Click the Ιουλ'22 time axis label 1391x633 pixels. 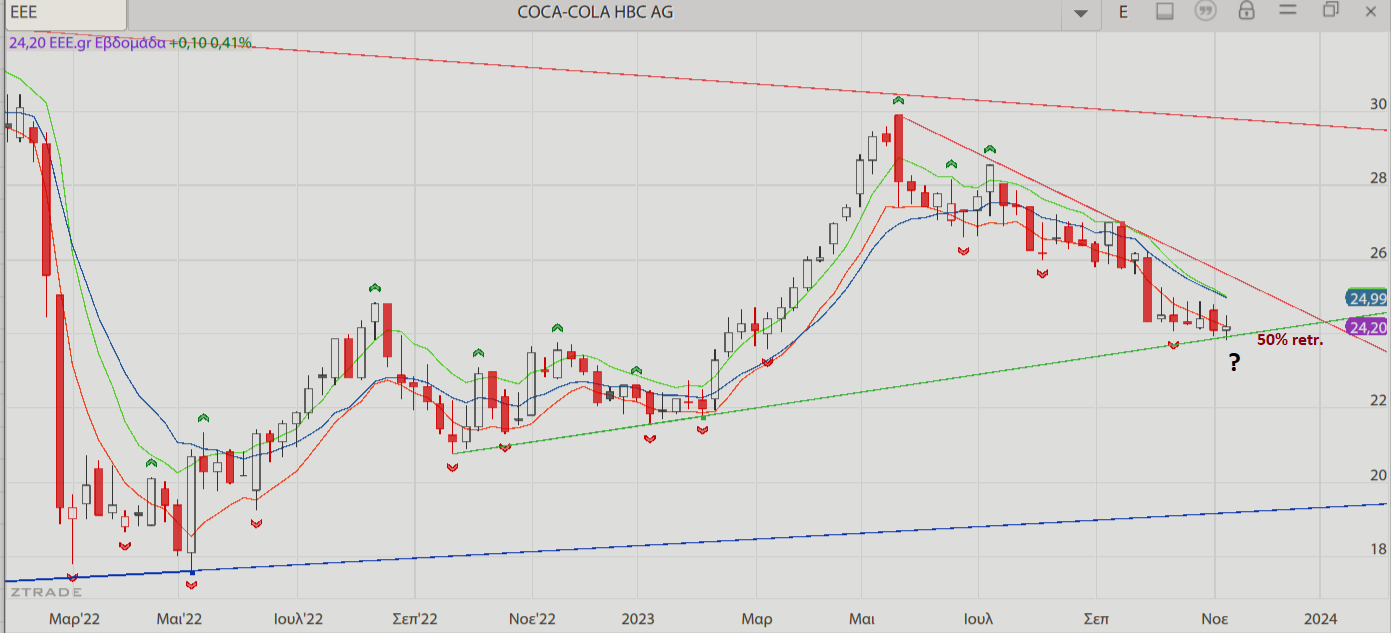tap(298, 619)
